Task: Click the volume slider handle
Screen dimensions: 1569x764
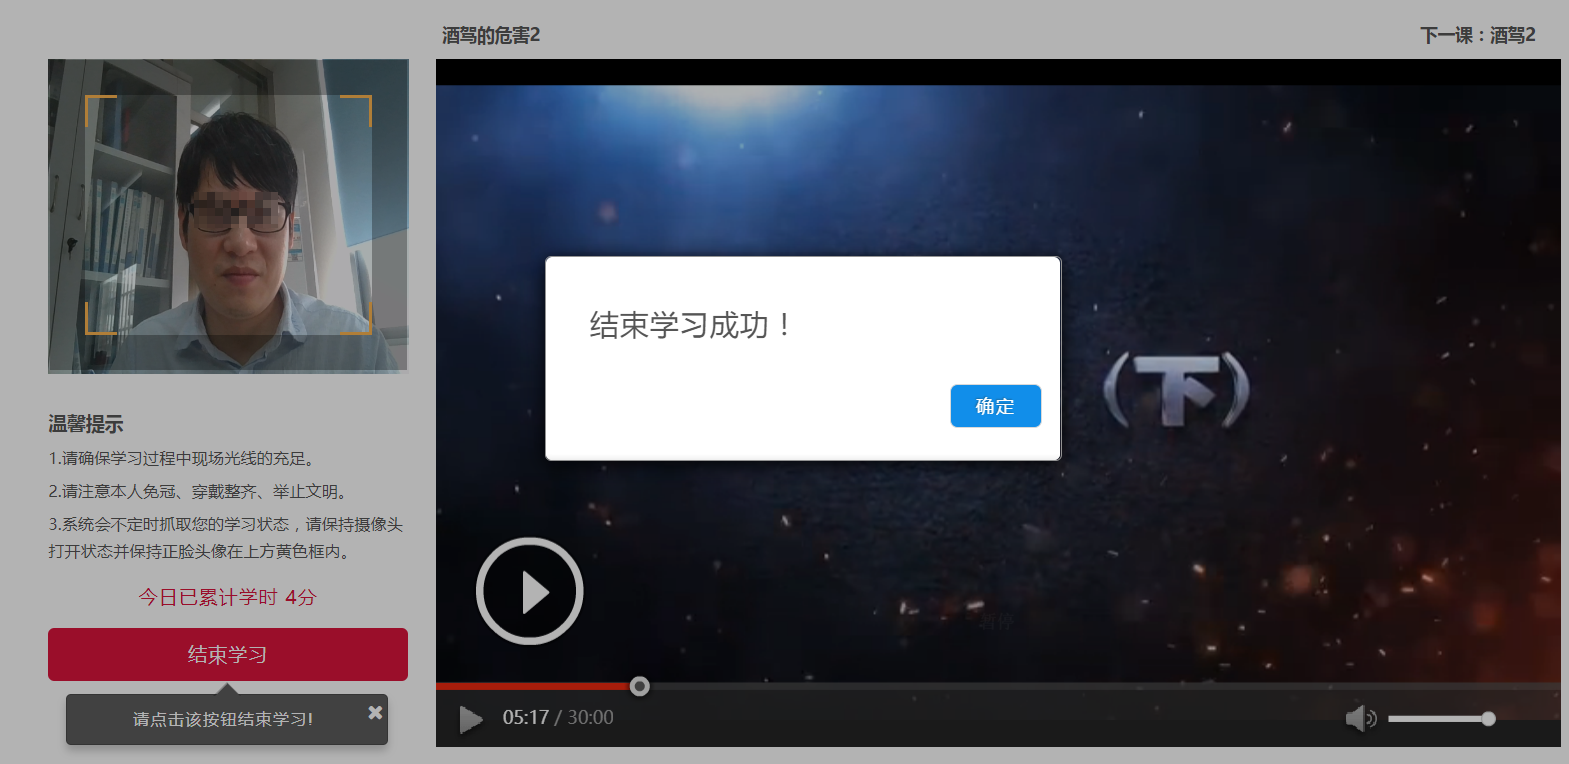Action: pos(1488,719)
